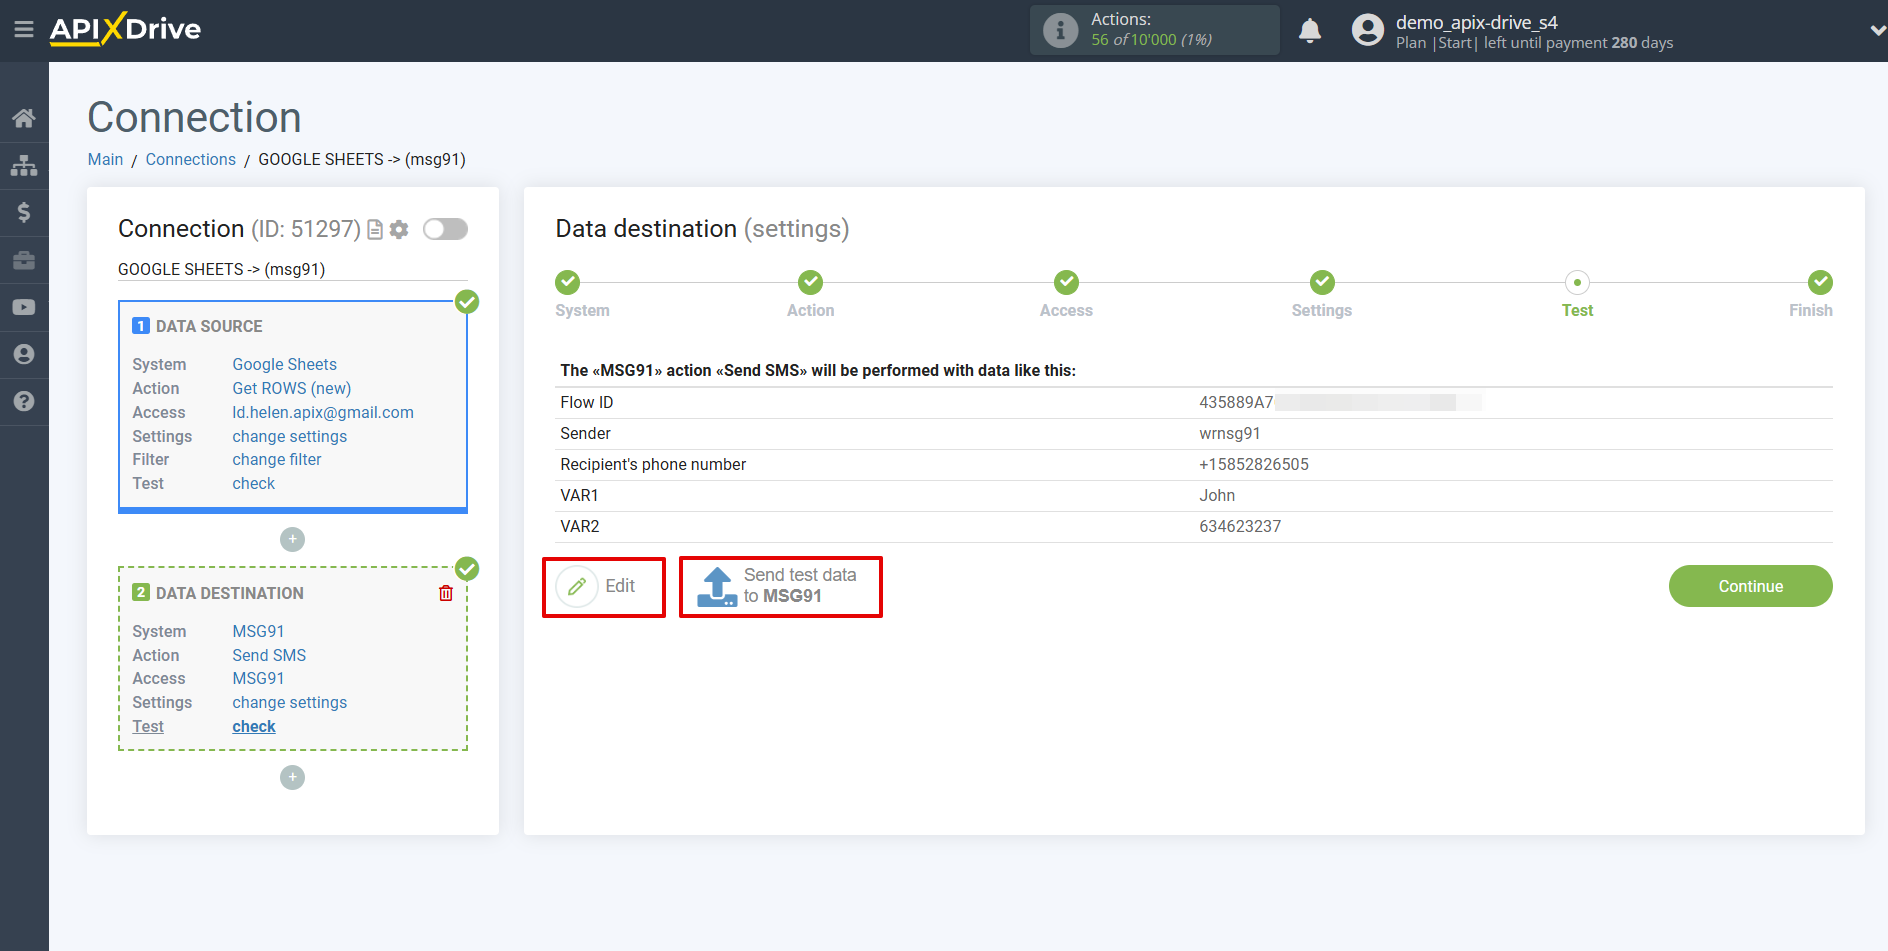1888x951 pixels.
Task: Open the user profile sidebar icon
Action: (x=24, y=354)
